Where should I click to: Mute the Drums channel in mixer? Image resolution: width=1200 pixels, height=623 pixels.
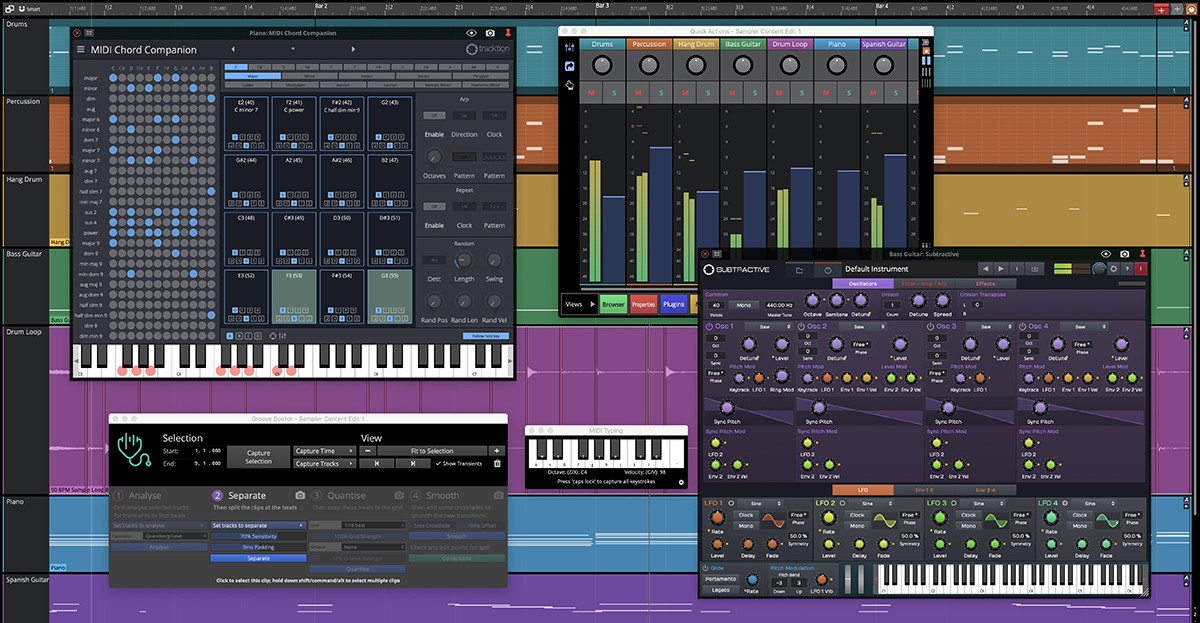click(592, 93)
